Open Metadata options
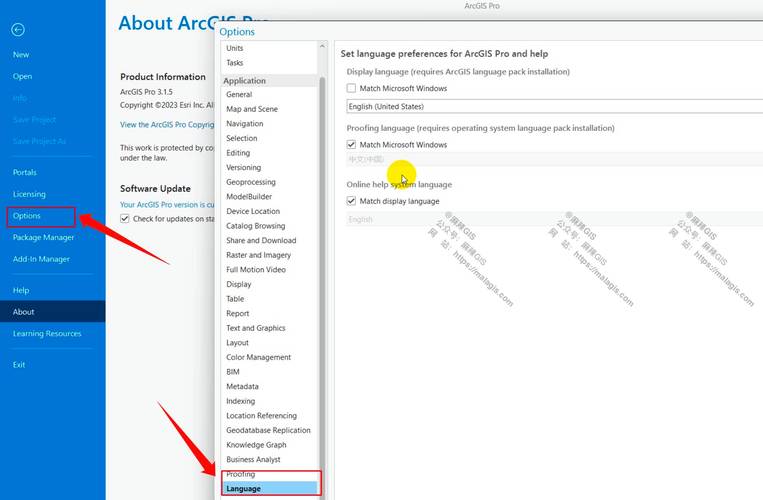Screen dimensions: 763x500 tap(242, 386)
